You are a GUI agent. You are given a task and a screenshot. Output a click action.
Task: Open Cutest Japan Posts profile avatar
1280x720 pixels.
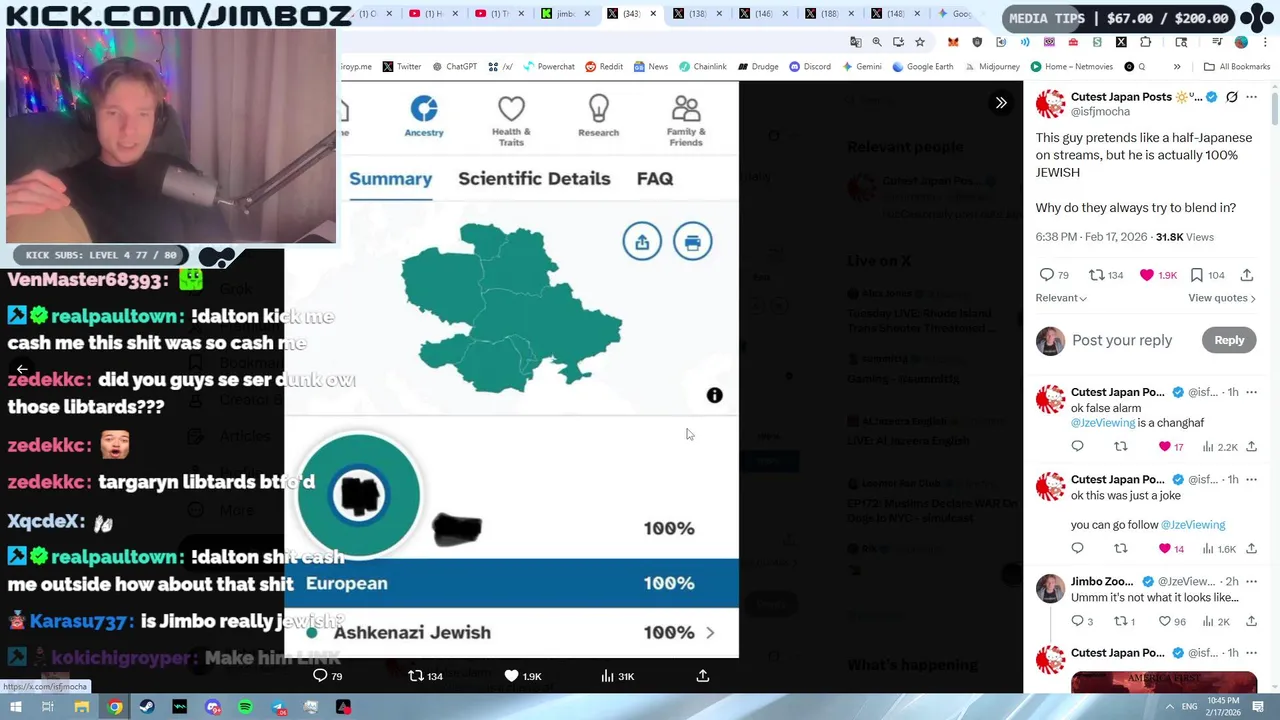coord(1050,104)
